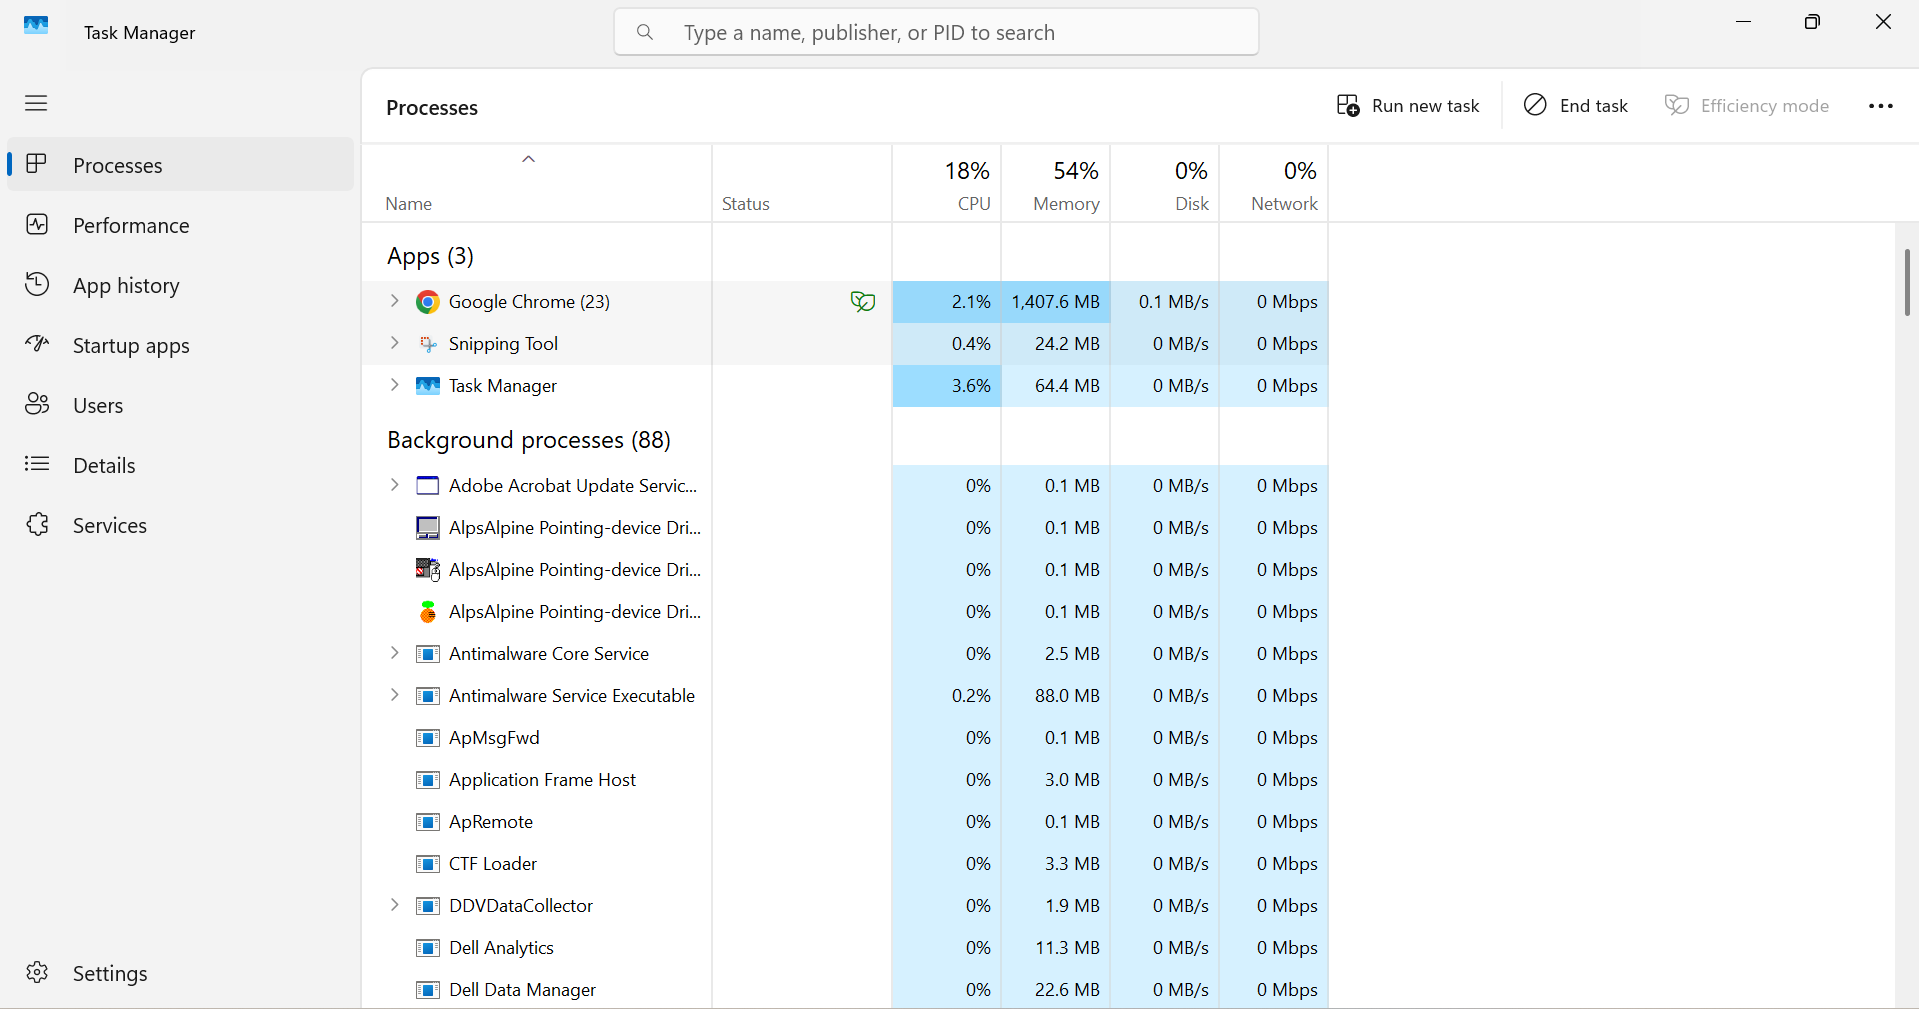Click the Background processes (88) heading
This screenshot has height=1009, width=1919.
(x=529, y=440)
